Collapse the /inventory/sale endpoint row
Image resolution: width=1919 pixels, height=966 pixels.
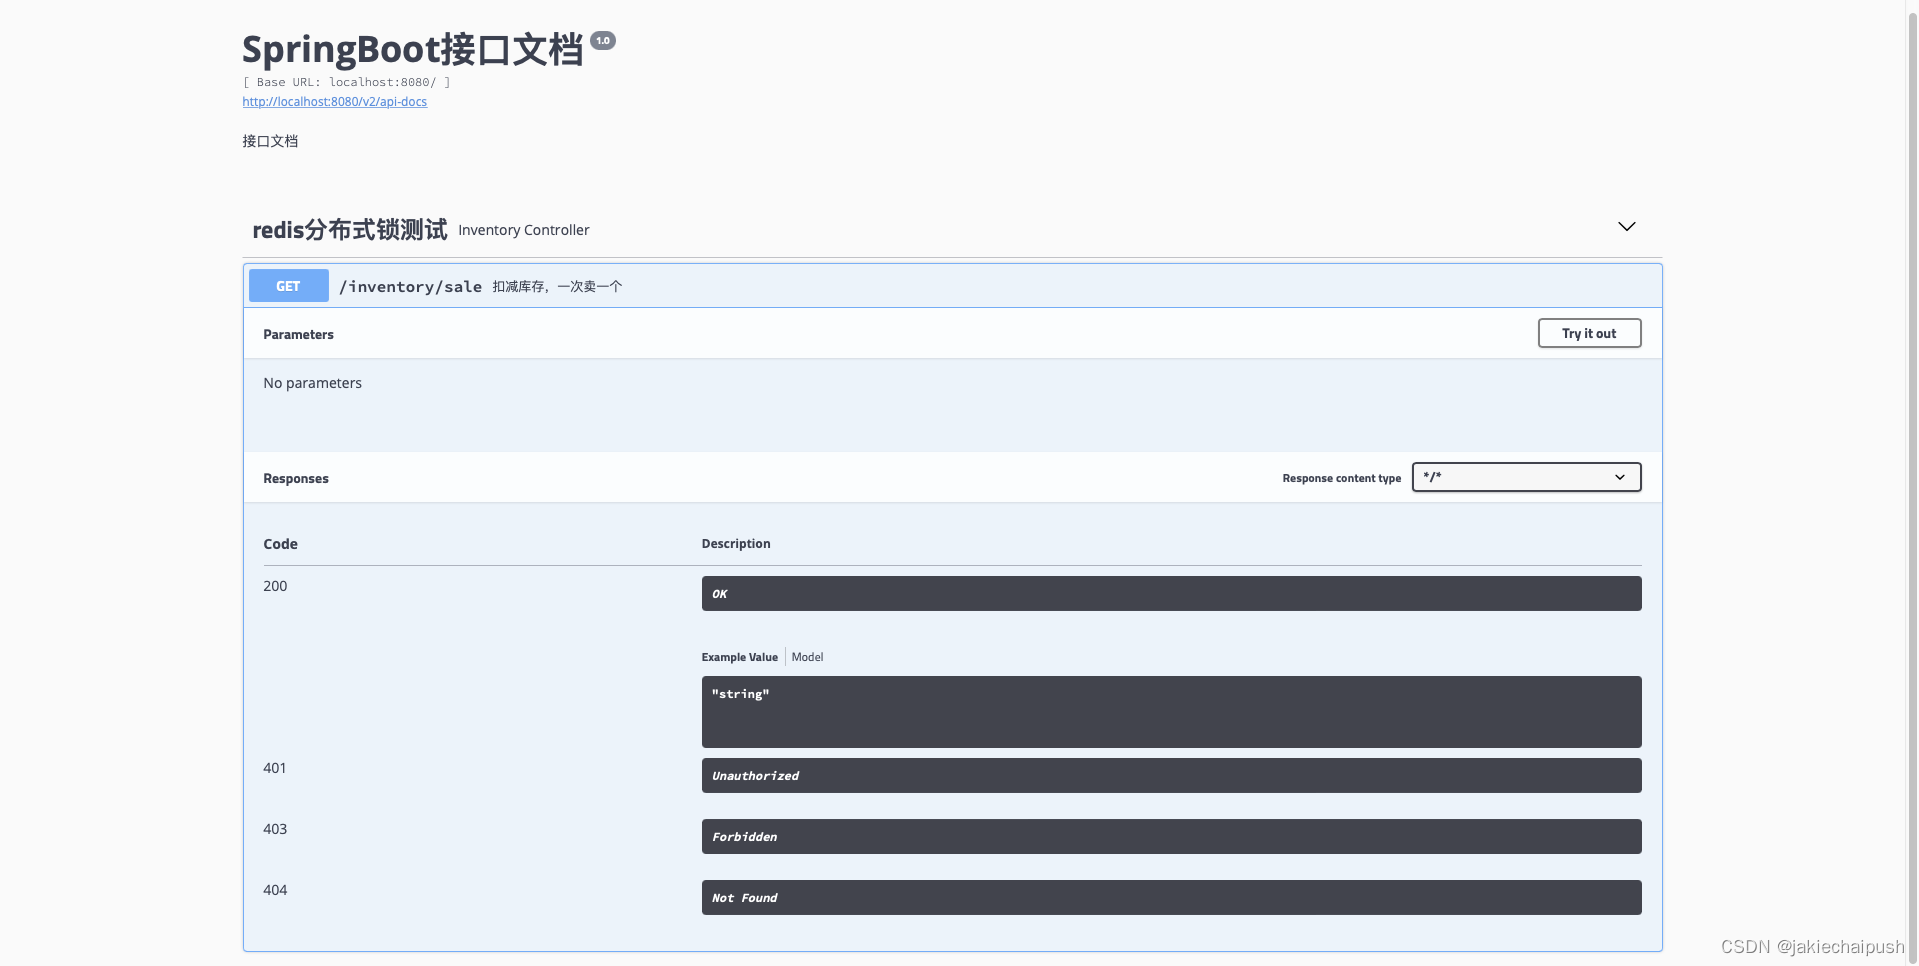point(953,286)
